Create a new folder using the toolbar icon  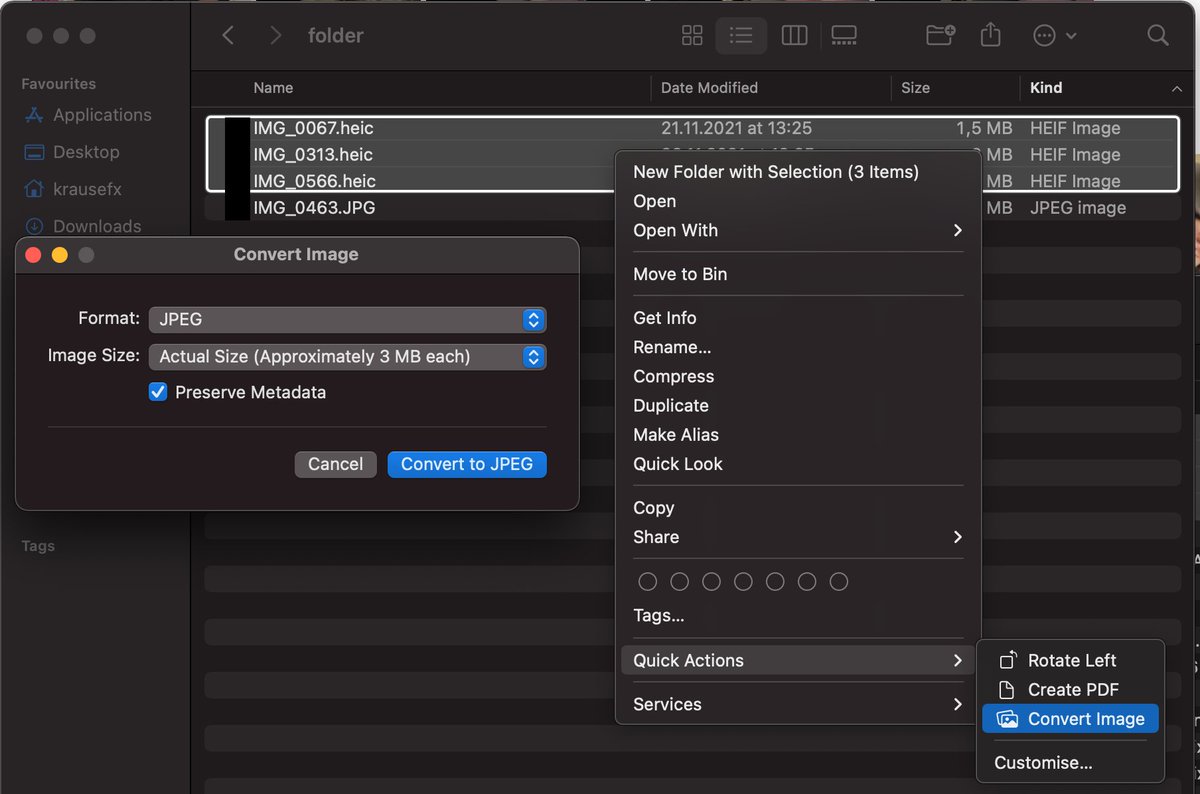click(x=939, y=35)
